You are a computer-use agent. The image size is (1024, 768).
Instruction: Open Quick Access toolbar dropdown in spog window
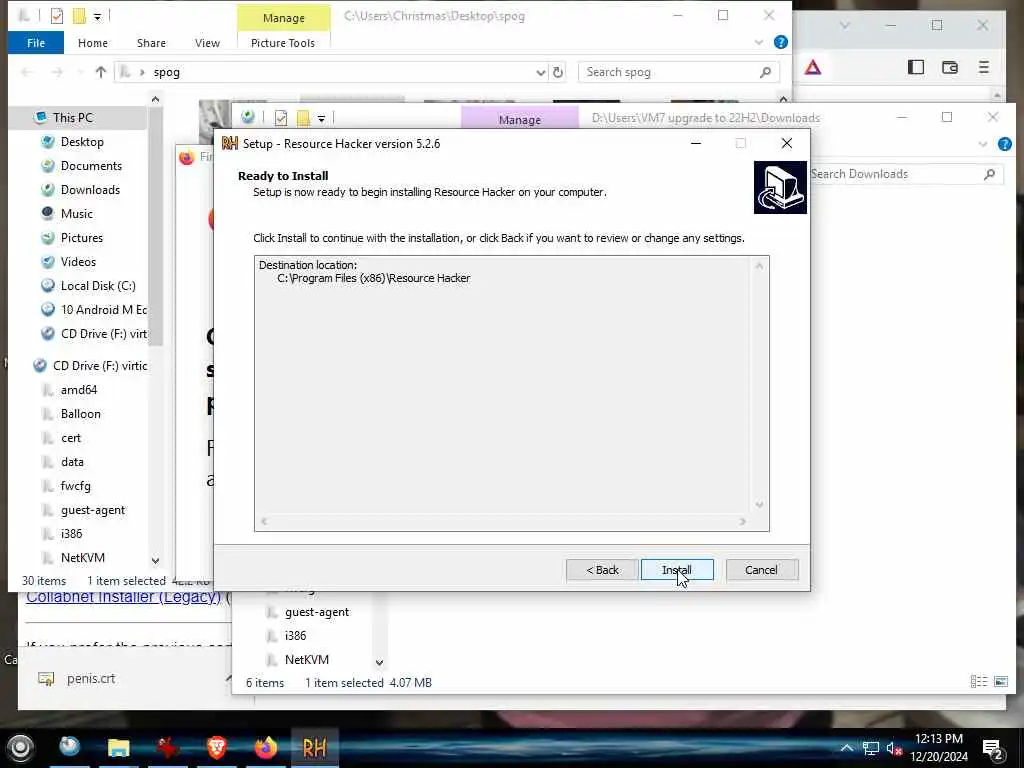(97, 16)
